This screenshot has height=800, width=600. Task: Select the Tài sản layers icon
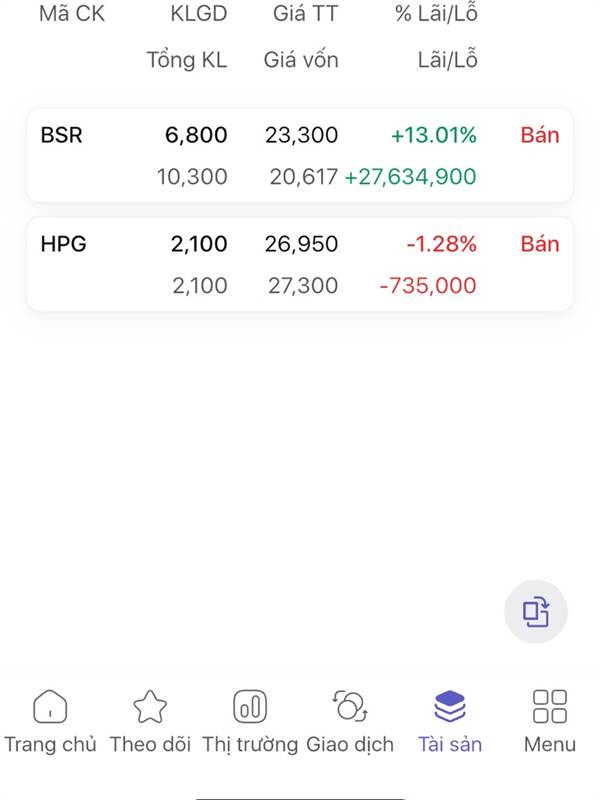pyautogui.click(x=450, y=707)
